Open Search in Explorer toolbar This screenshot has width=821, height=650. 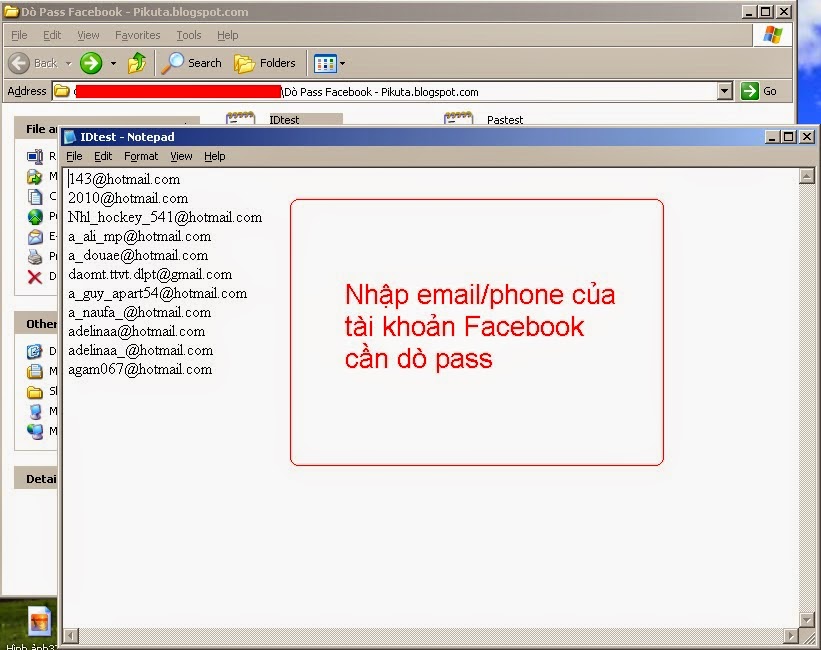pos(191,63)
